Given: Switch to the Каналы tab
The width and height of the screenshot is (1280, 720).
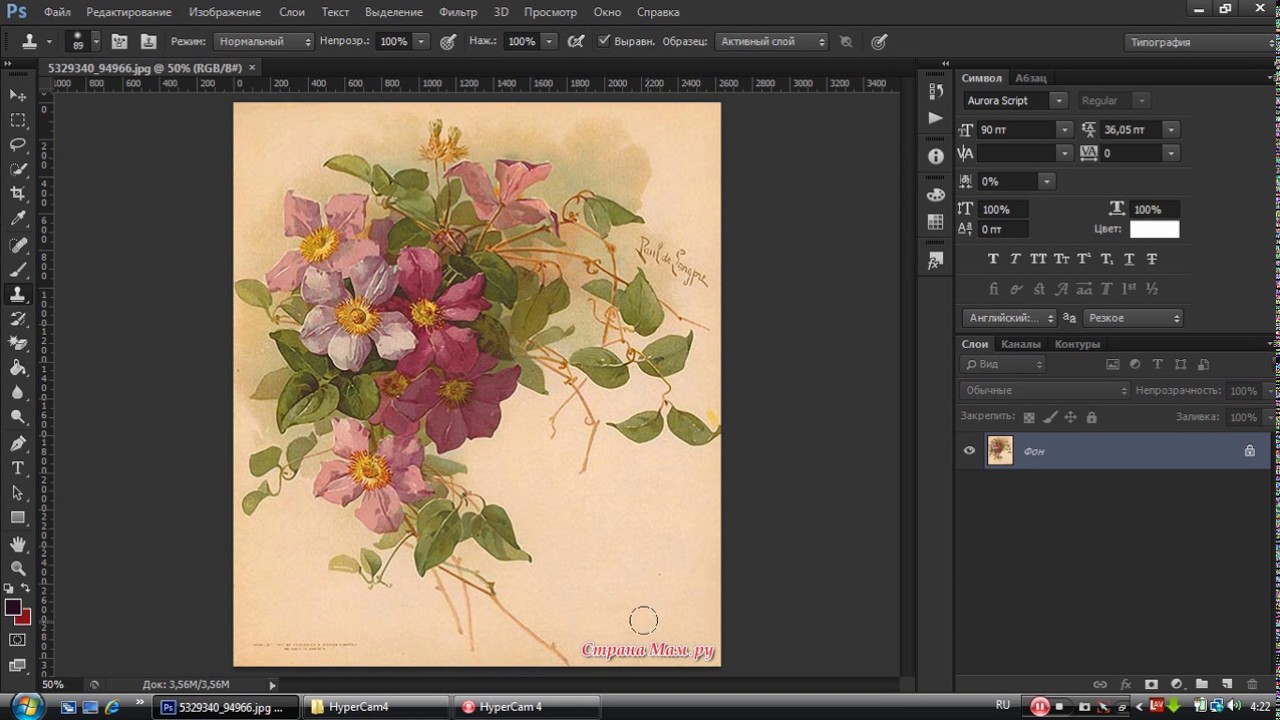Looking at the screenshot, I should 1021,344.
